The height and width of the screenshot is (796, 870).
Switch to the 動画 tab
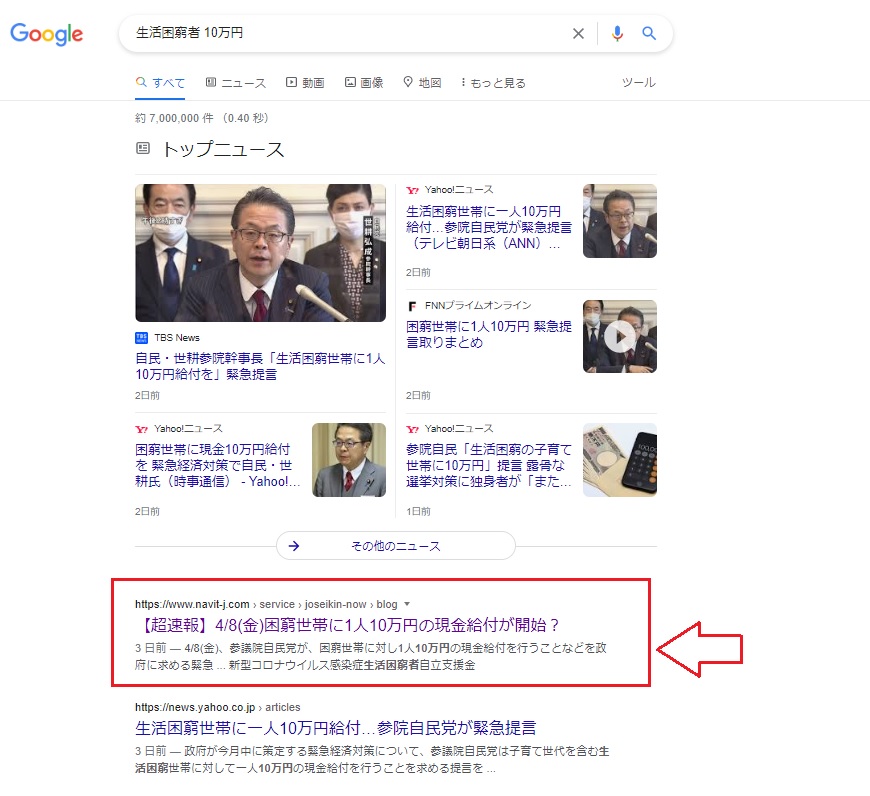pos(305,83)
